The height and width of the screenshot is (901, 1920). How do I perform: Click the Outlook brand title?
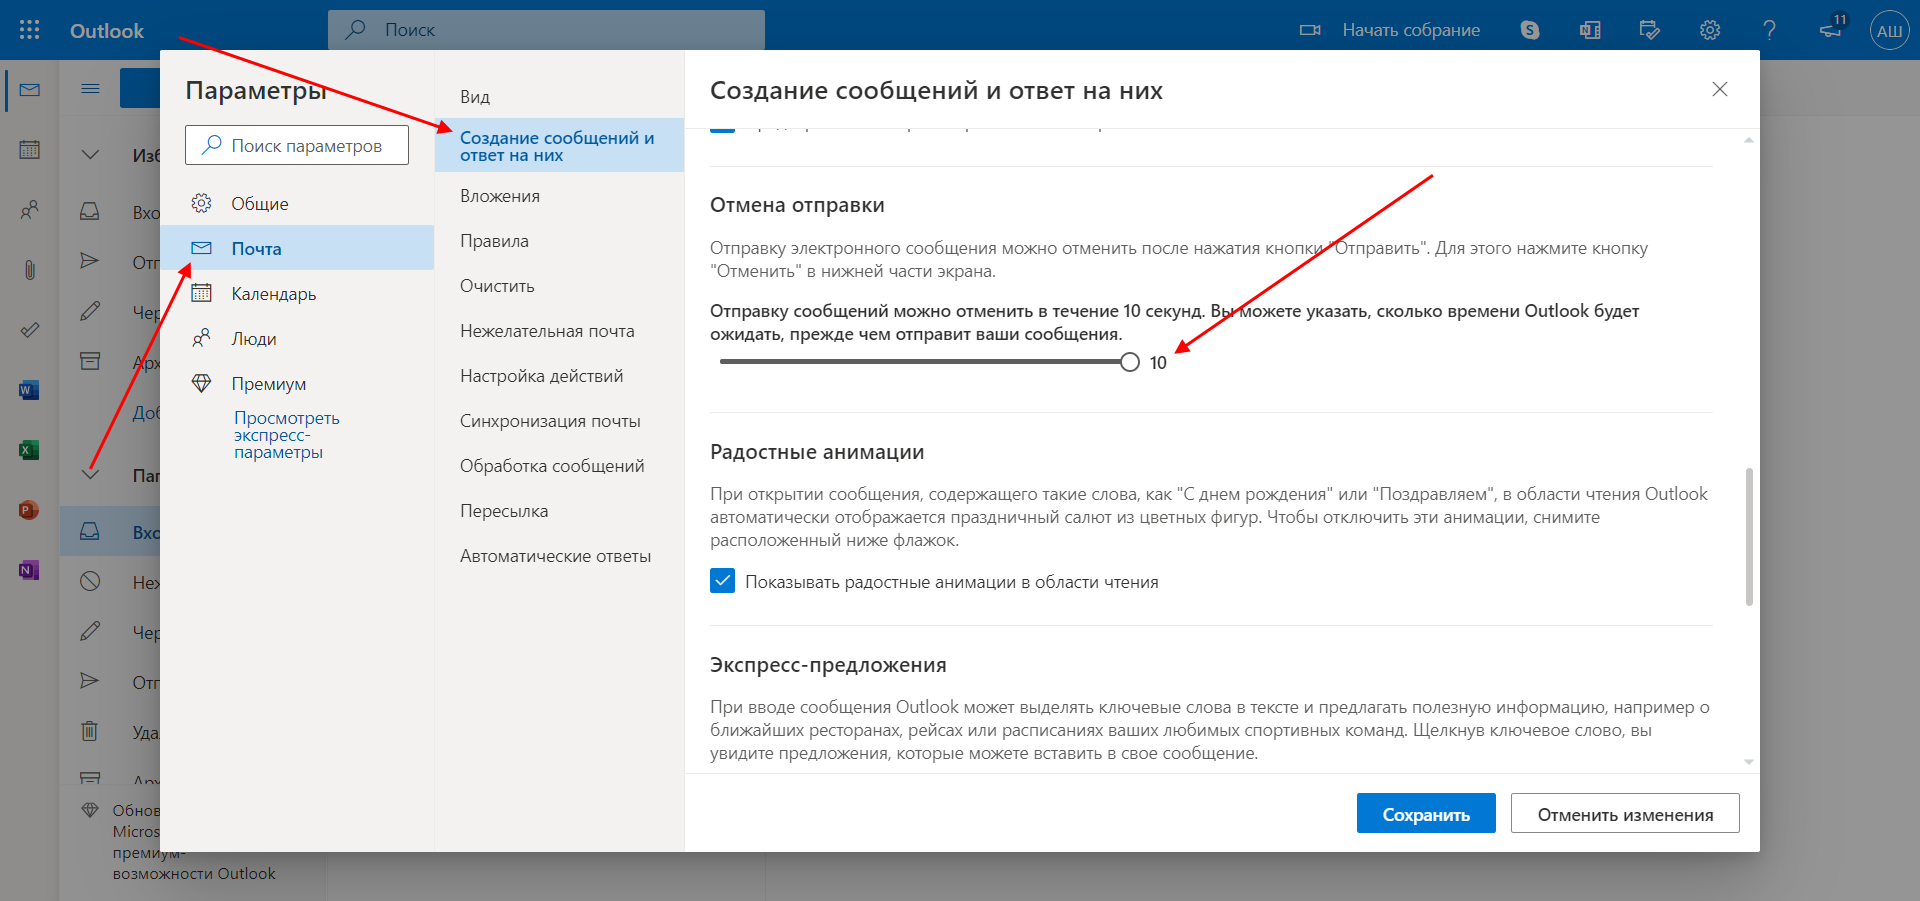click(x=107, y=31)
